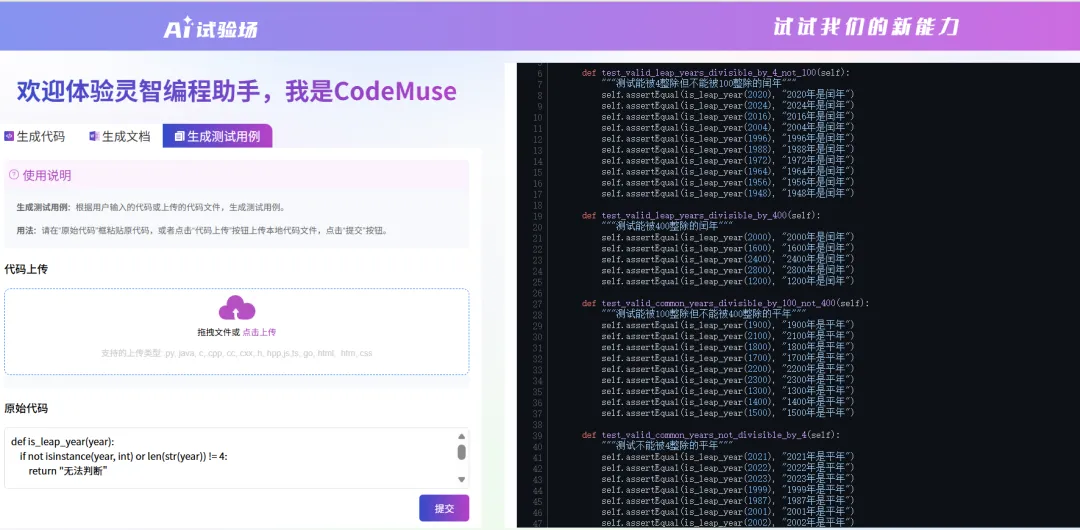Click the AI试验场 logo
The height and width of the screenshot is (530, 1080).
211,28
